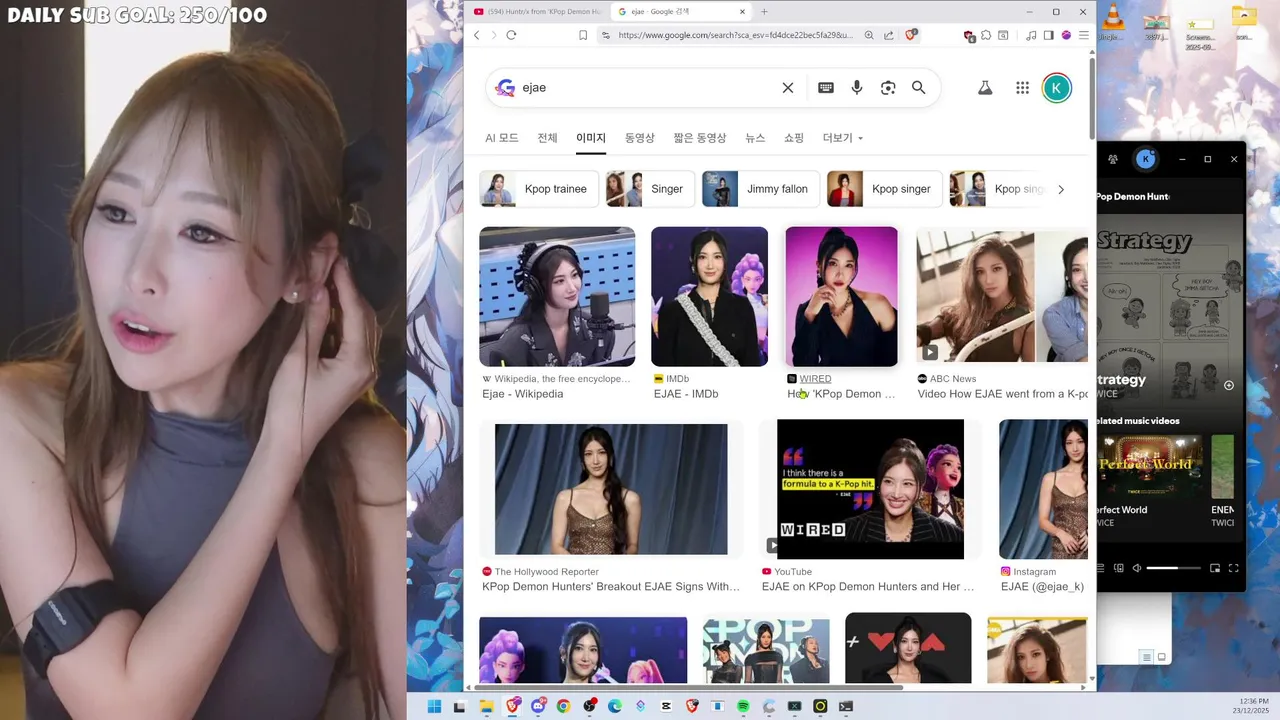Filter images by Kpop singer chip
The height and width of the screenshot is (720, 1280).
point(885,189)
